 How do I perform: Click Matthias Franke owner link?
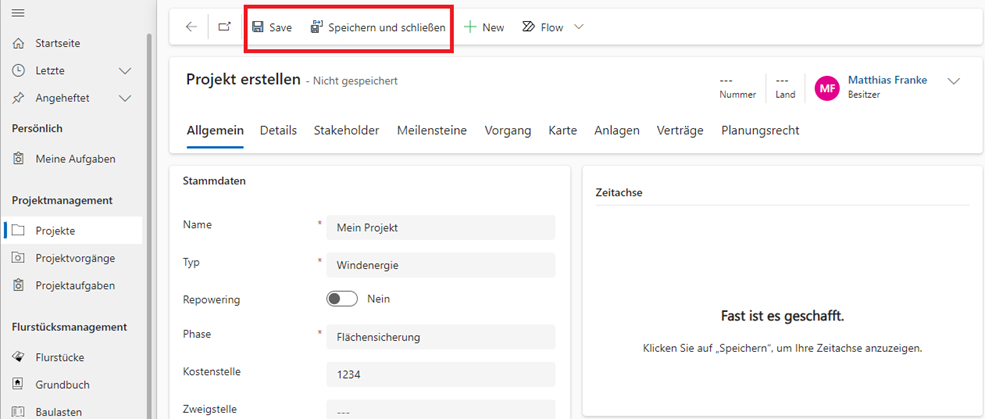click(x=888, y=80)
